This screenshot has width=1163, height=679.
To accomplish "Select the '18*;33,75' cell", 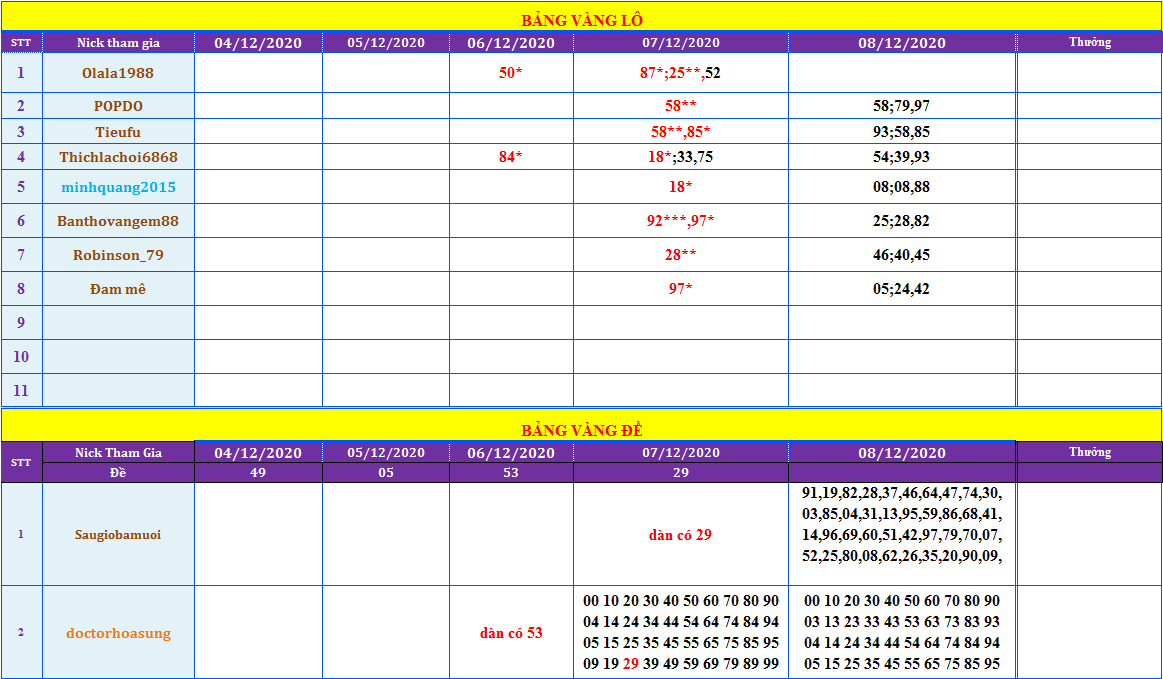I will (681, 157).
